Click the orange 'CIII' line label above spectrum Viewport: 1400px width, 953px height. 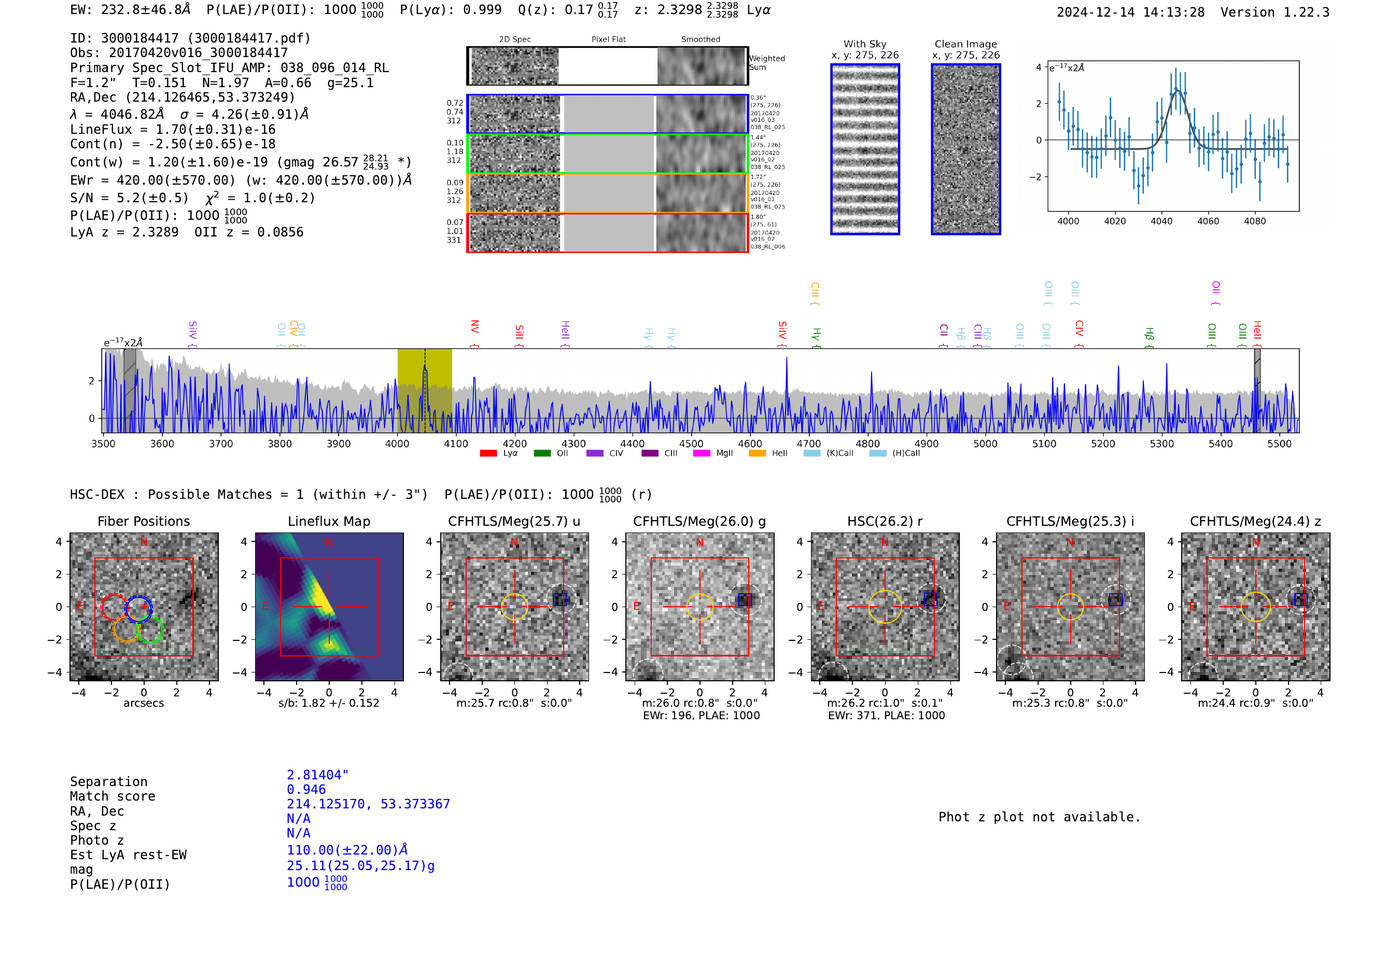click(x=815, y=292)
